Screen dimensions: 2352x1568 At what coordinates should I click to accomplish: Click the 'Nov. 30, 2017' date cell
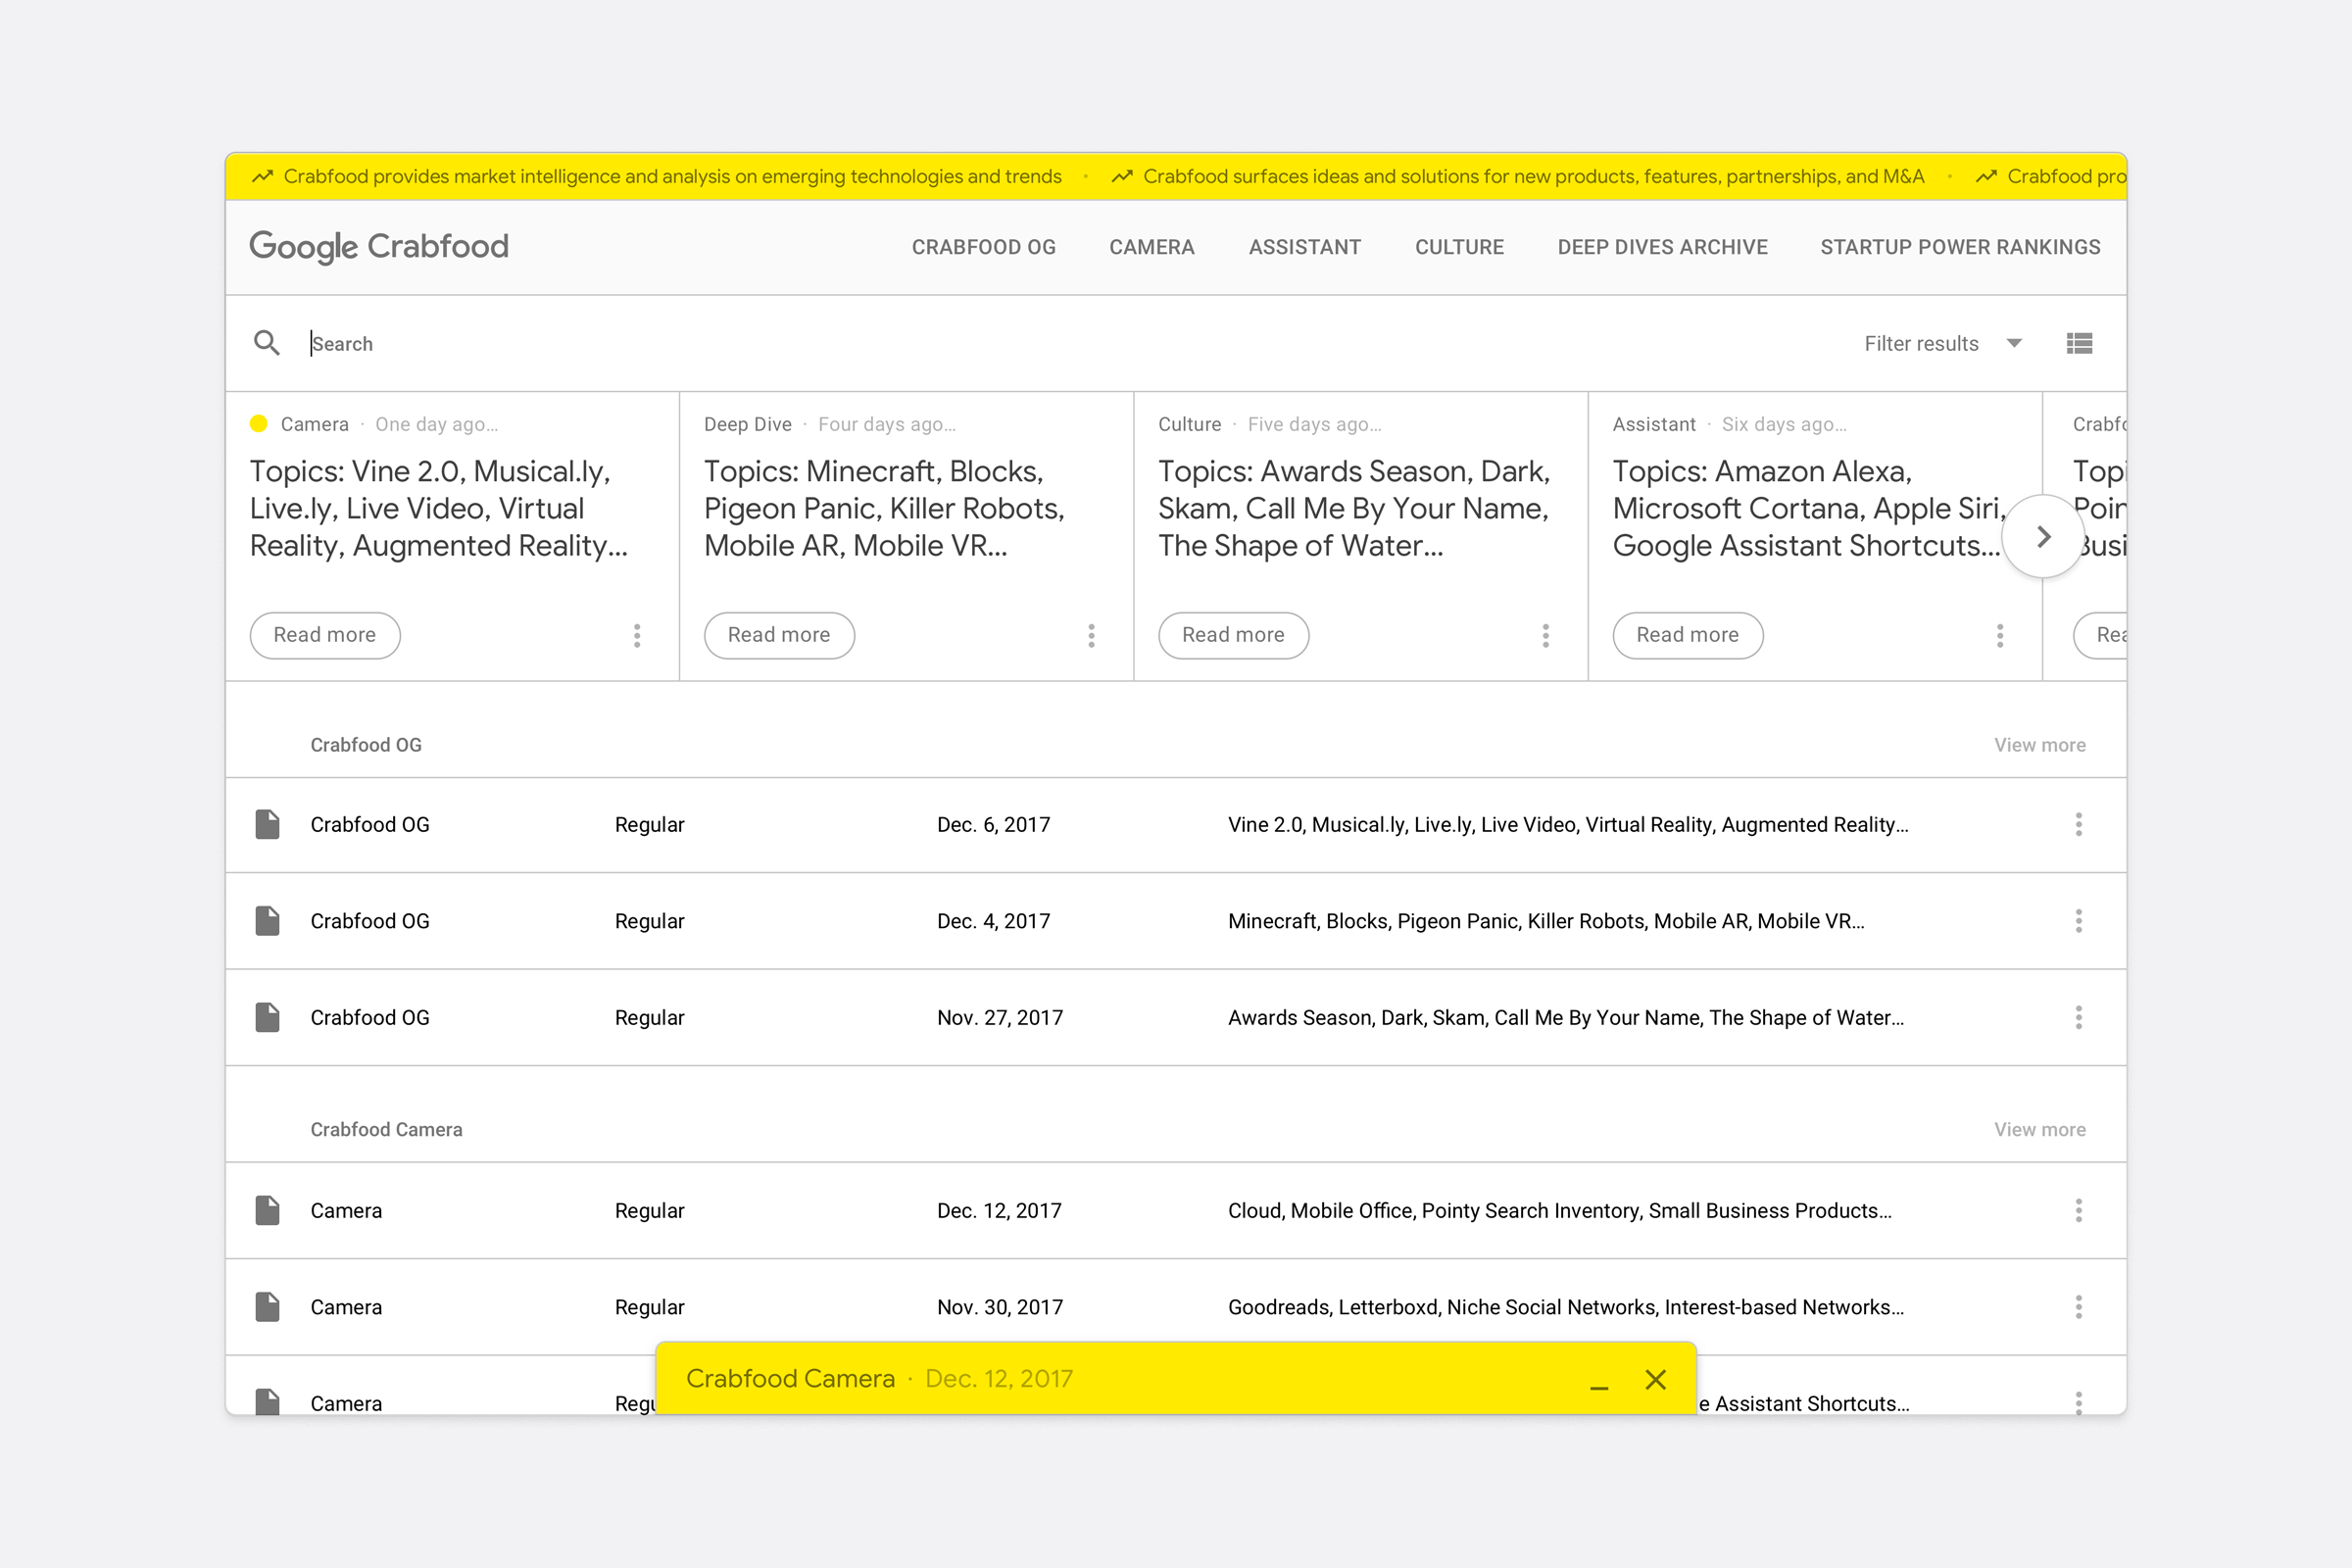tap(1000, 1307)
